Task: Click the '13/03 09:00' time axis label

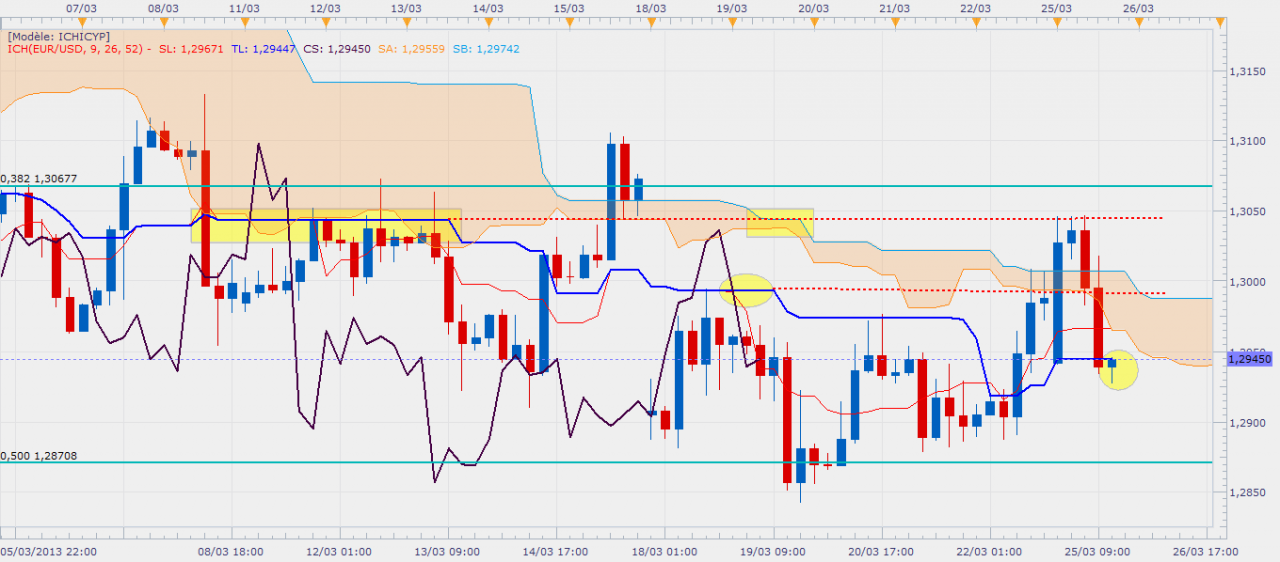Action: coord(448,551)
